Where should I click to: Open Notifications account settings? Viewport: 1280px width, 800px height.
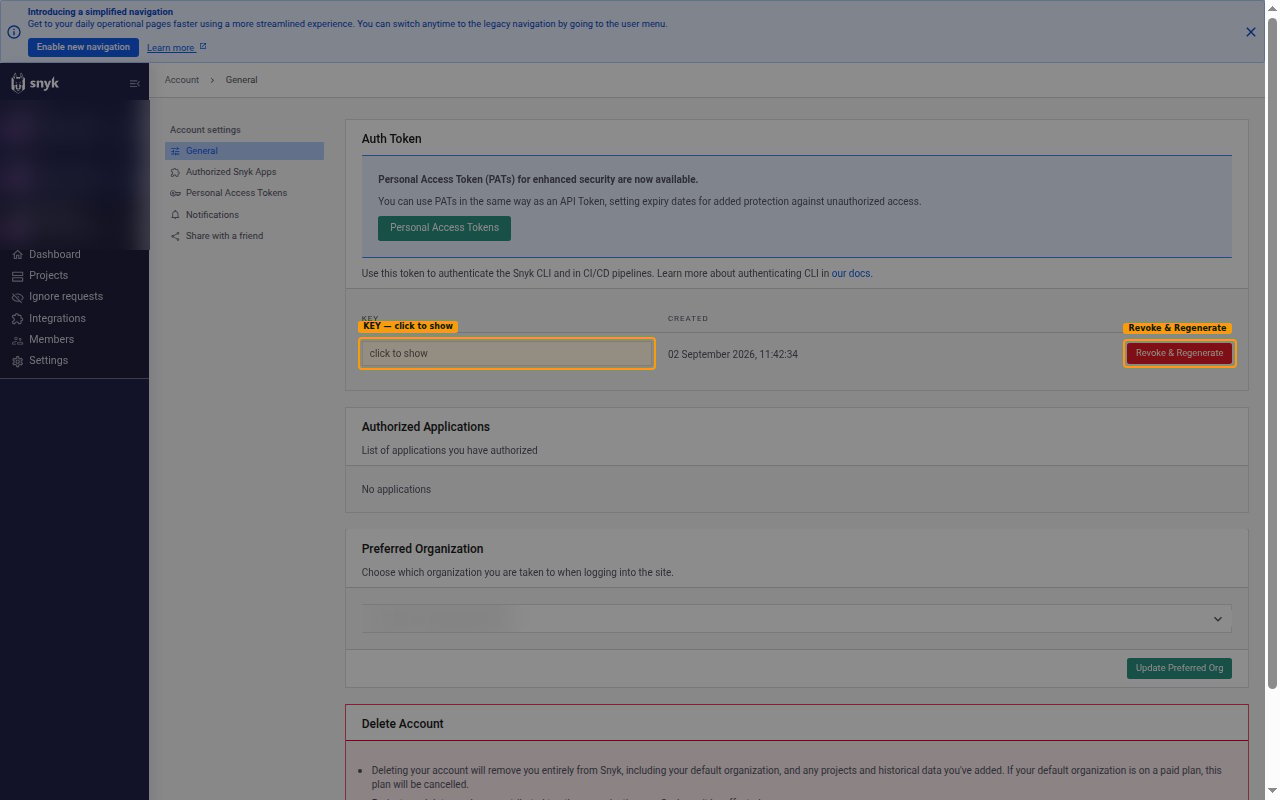point(212,215)
